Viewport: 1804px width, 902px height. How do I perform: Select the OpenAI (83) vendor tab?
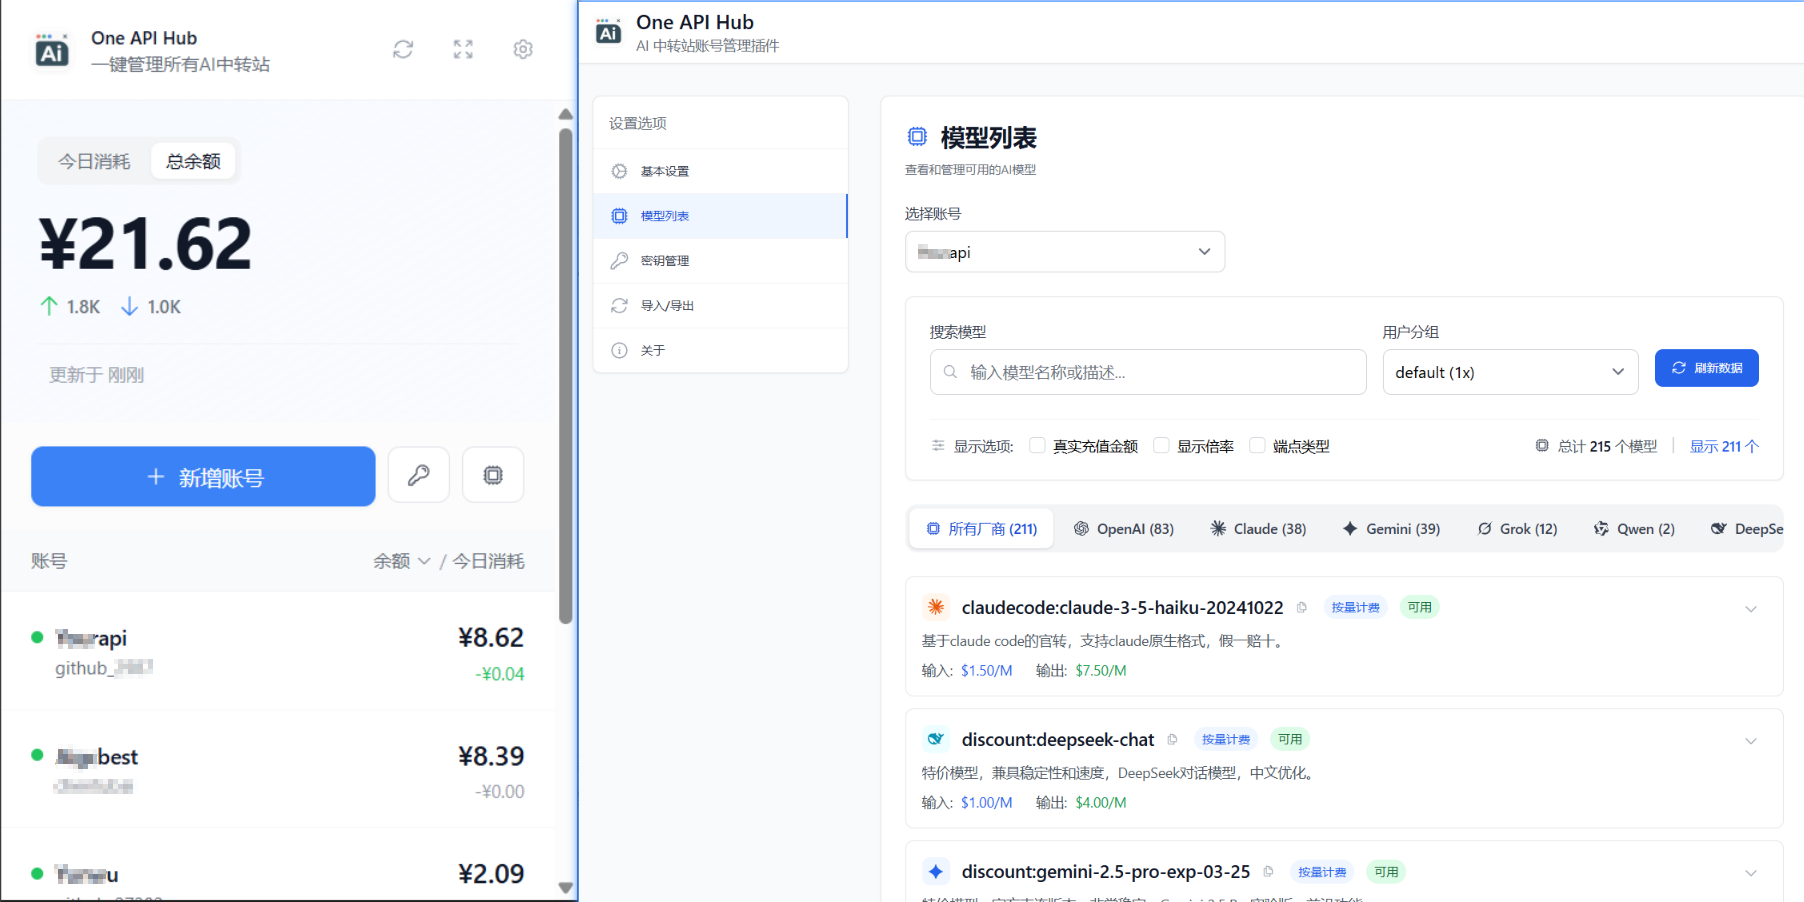tap(1124, 528)
